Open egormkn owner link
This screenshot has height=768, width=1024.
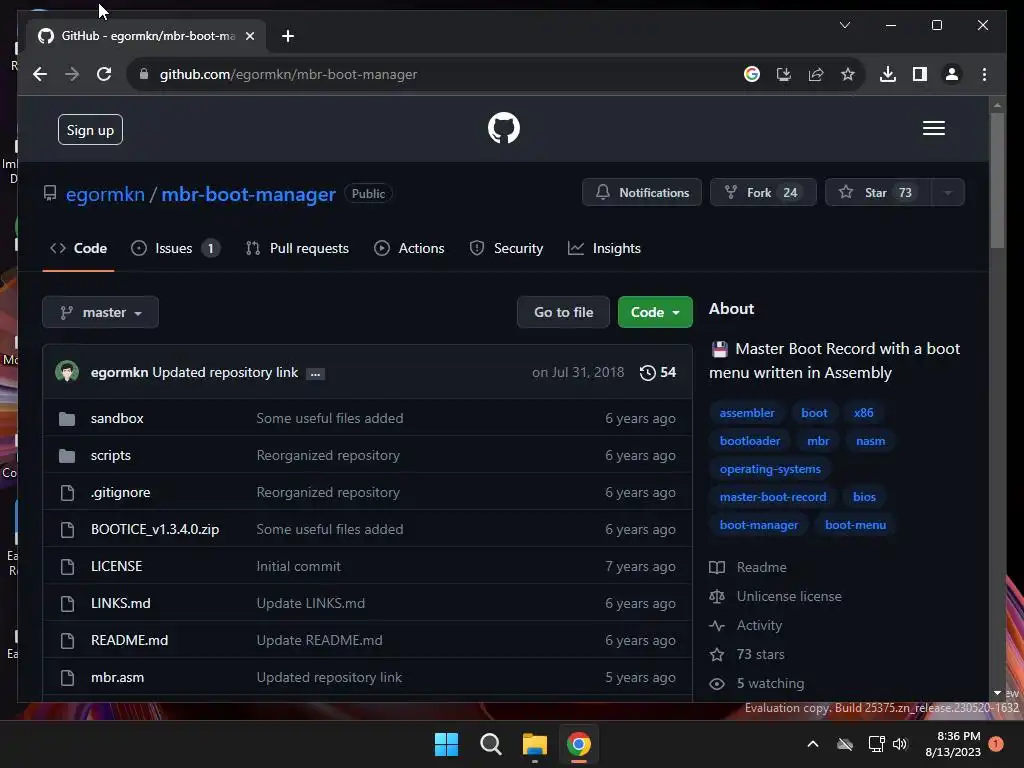(105, 194)
